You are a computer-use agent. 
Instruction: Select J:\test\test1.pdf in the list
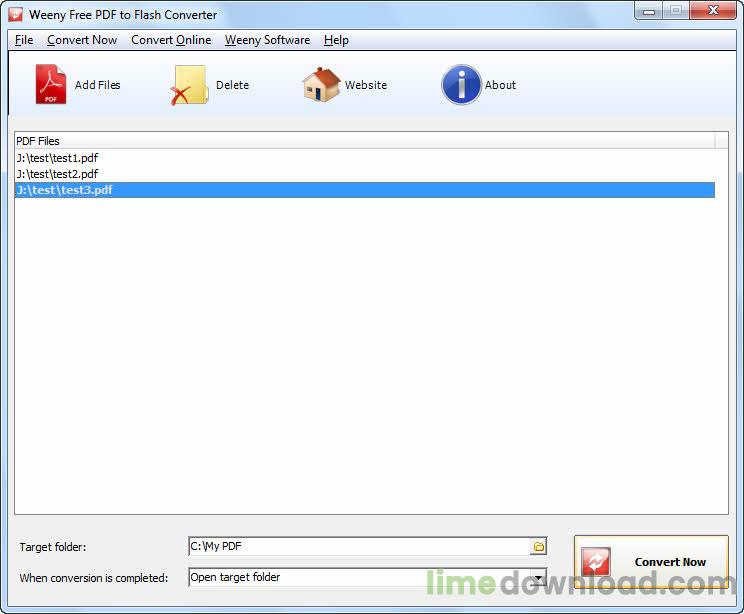point(364,158)
